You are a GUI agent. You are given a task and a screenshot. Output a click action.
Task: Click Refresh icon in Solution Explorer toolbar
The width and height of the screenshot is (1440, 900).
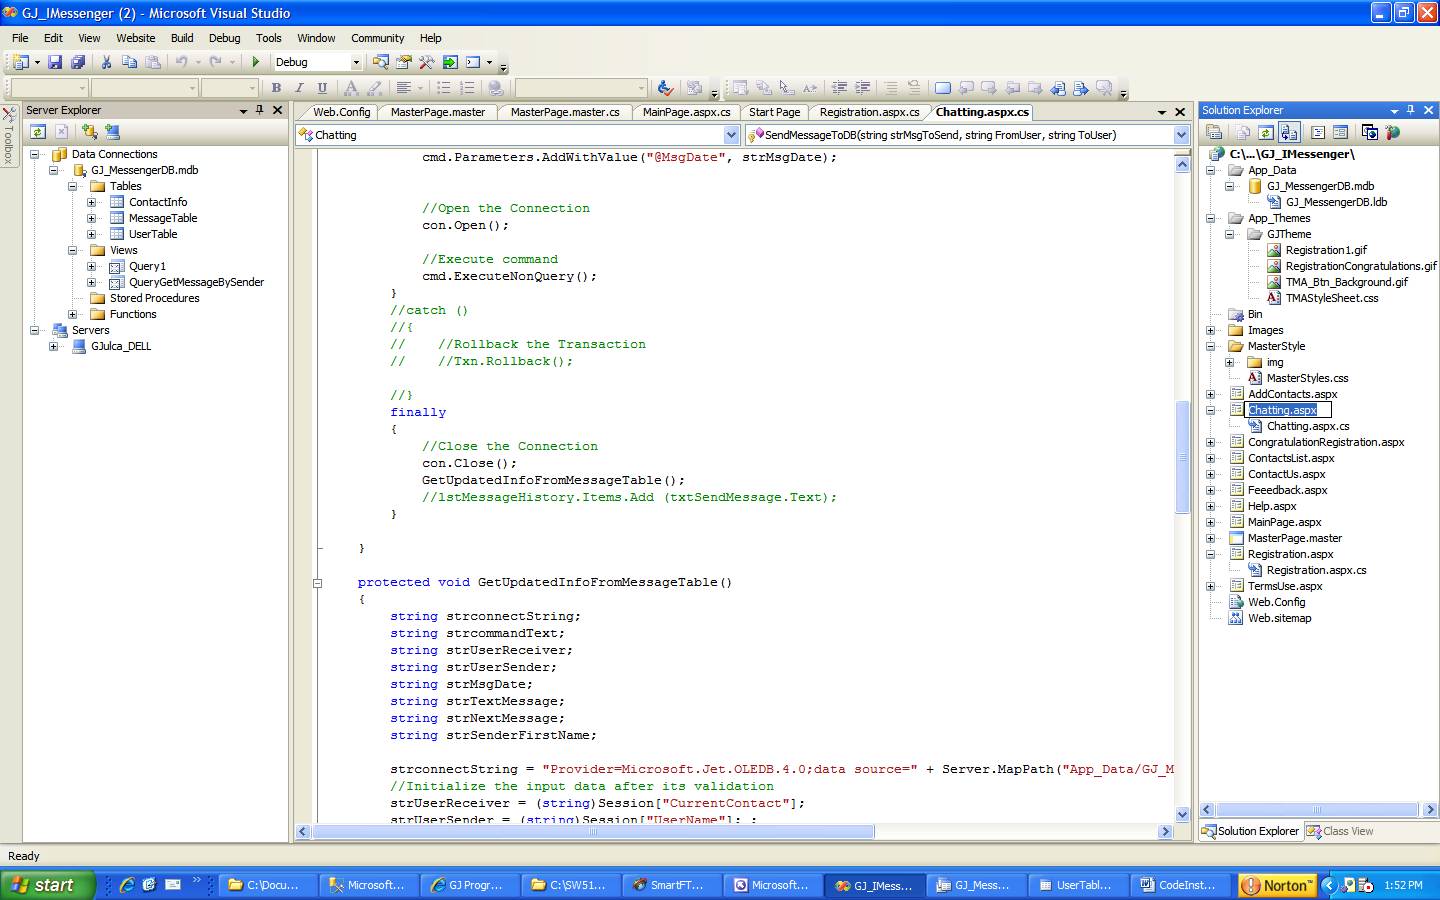click(x=1265, y=132)
